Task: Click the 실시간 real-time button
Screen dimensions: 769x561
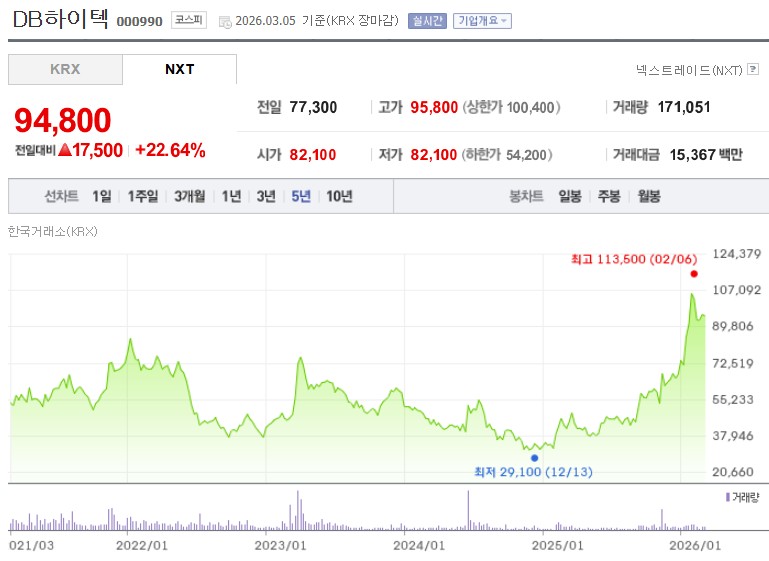Action: coord(427,21)
